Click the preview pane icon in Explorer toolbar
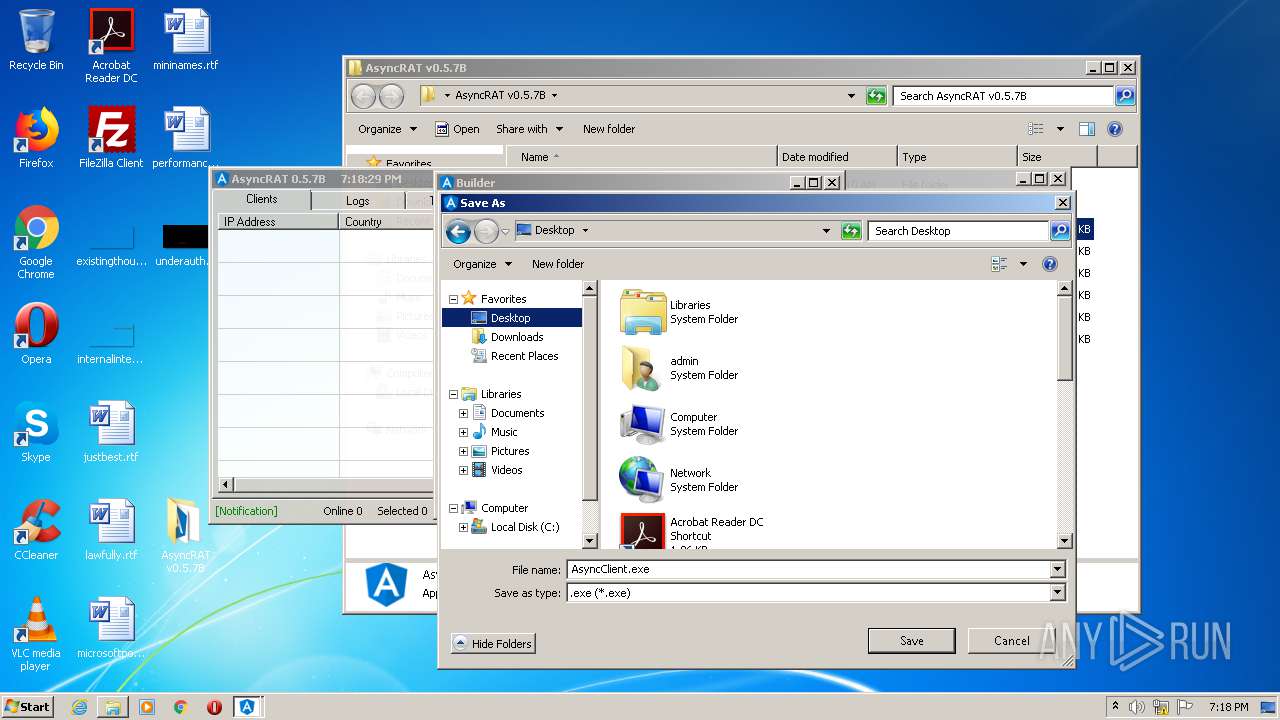 point(1087,129)
